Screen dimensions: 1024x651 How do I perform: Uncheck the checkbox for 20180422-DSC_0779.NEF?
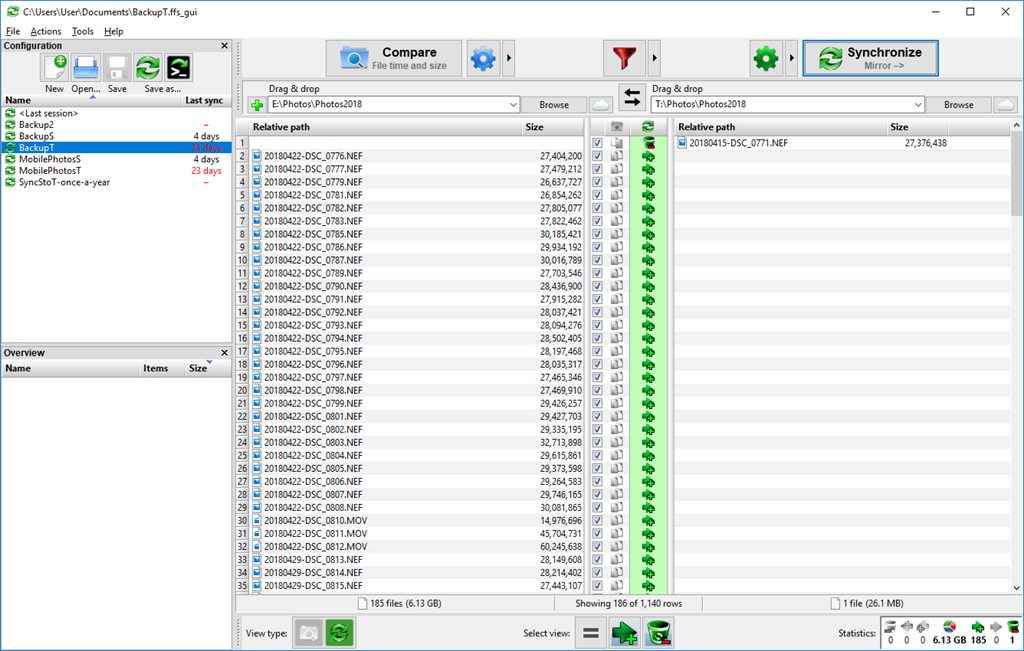(x=598, y=182)
